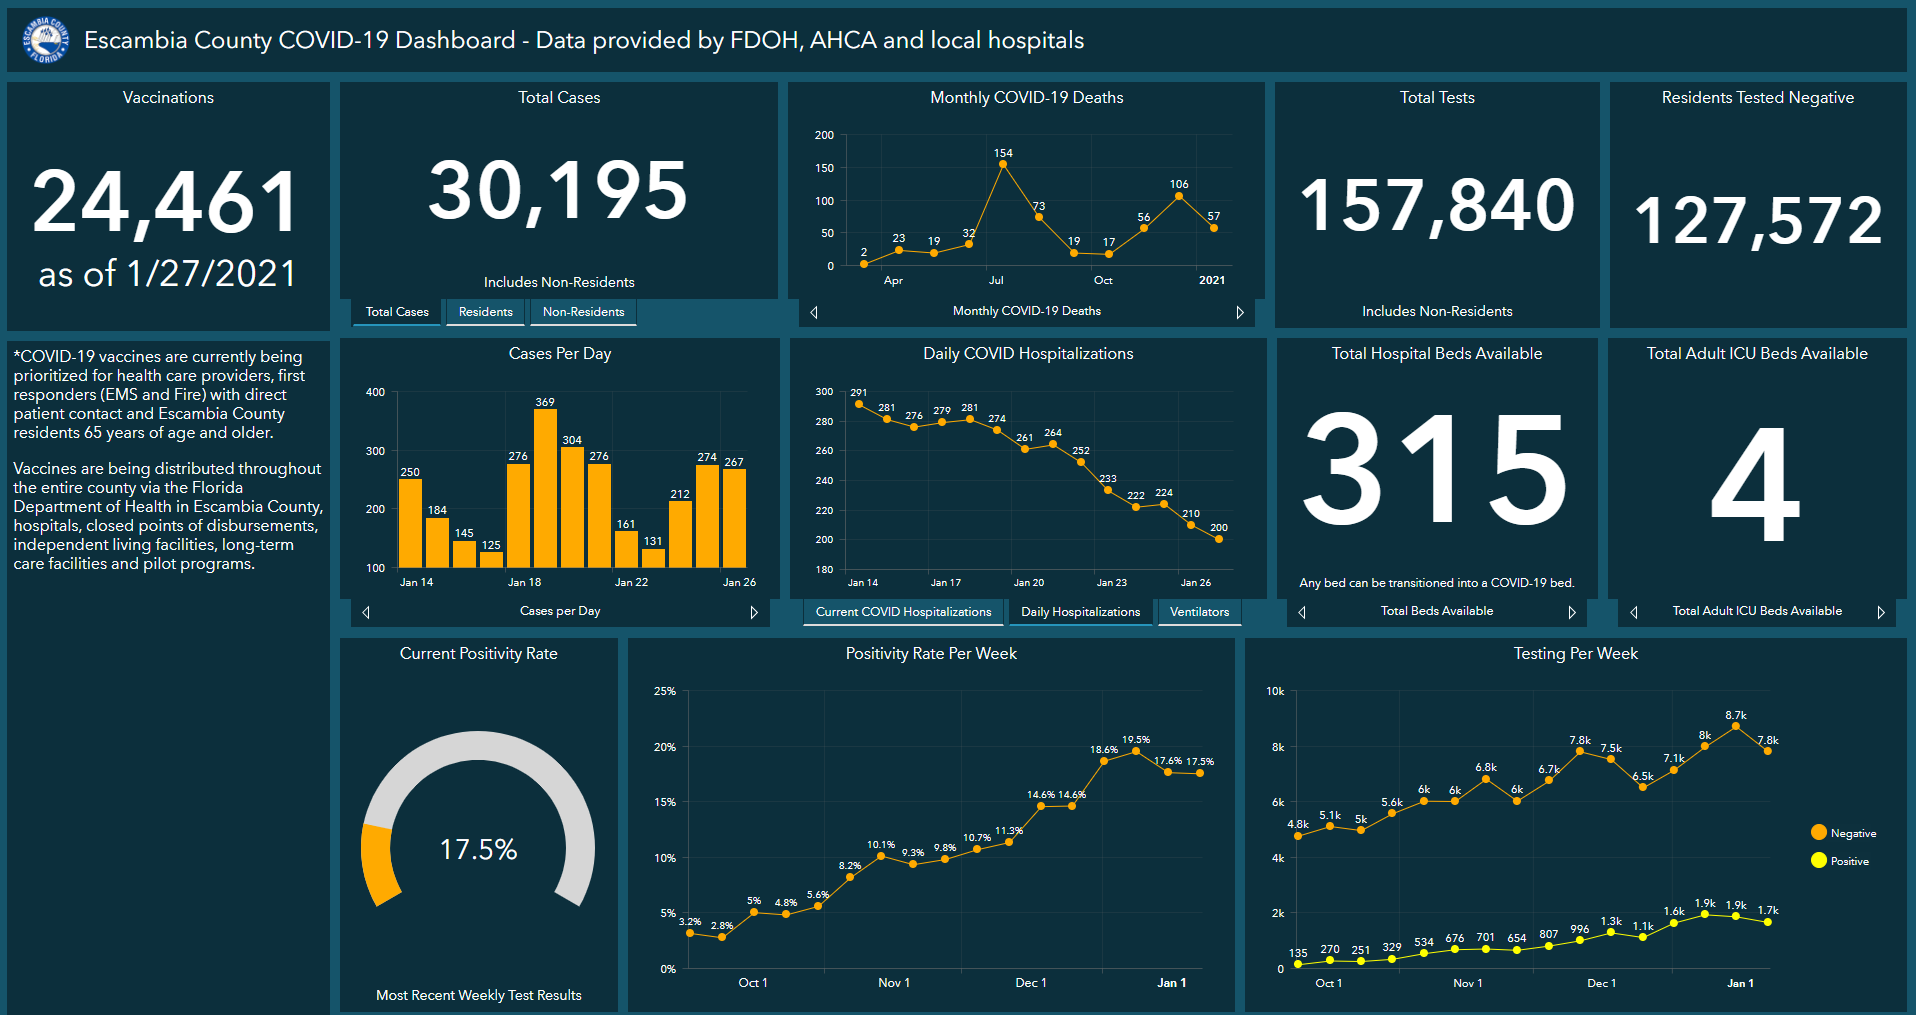This screenshot has width=1916, height=1015.
Task: Click the left arrow beside Total Adult ICU Beds Available
Action: [1634, 611]
